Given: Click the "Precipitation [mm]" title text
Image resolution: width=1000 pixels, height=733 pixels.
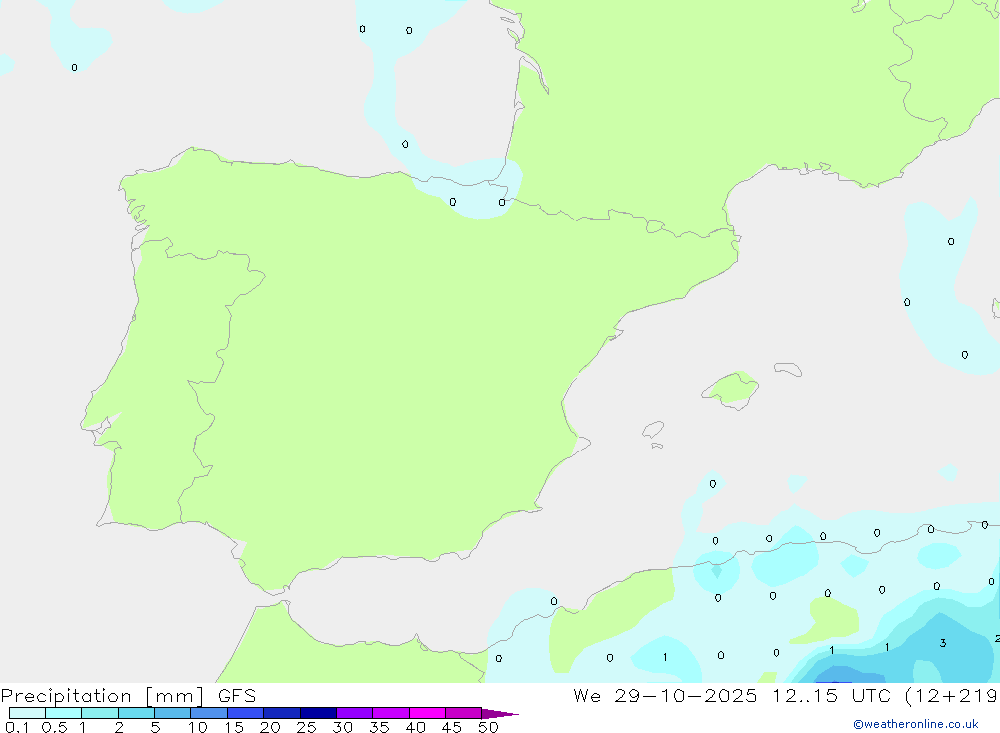Looking at the screenshot, I should pos(102,696).
